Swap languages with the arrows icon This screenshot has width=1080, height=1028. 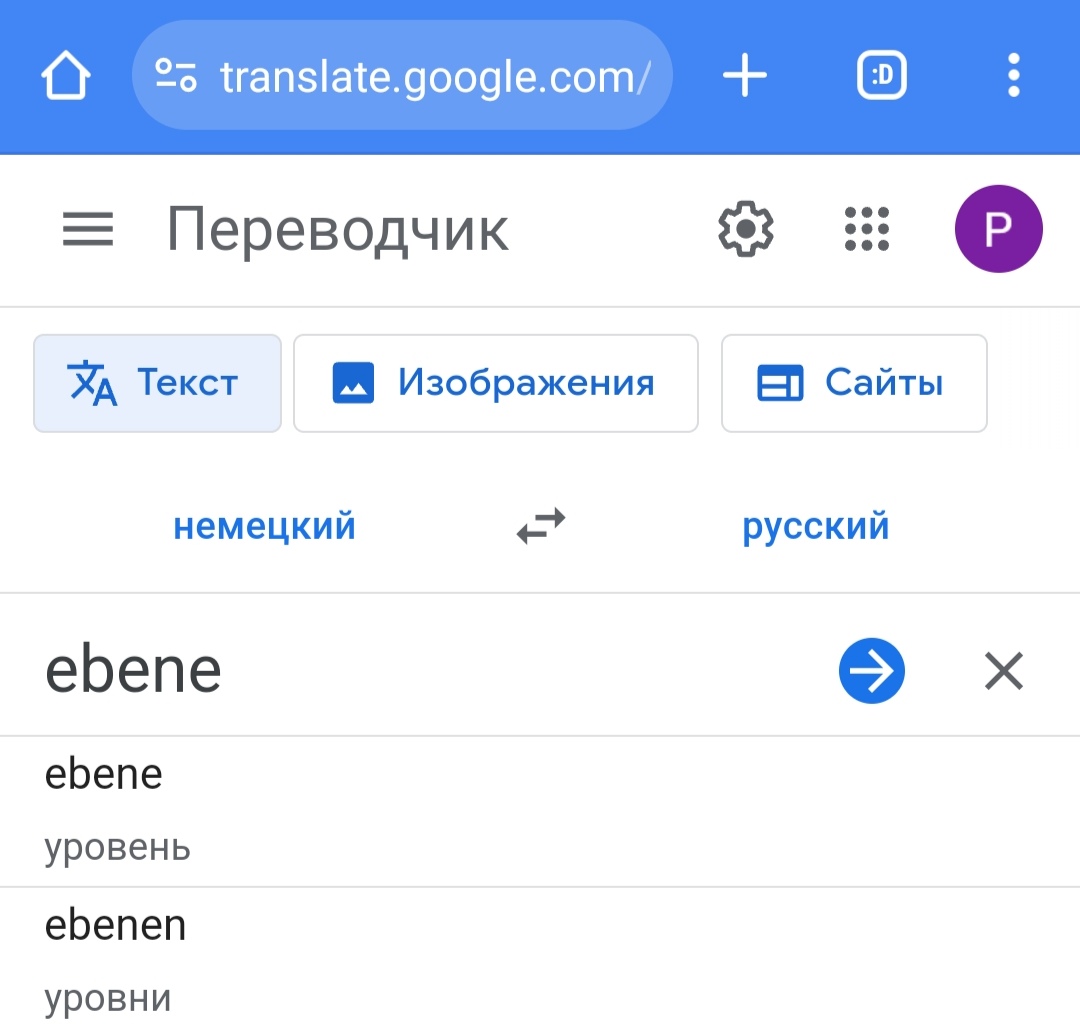coord(541,525)
